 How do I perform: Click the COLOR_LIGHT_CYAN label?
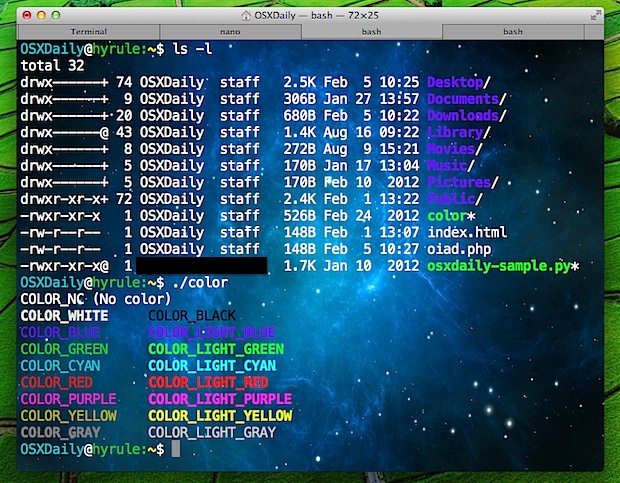212,366
